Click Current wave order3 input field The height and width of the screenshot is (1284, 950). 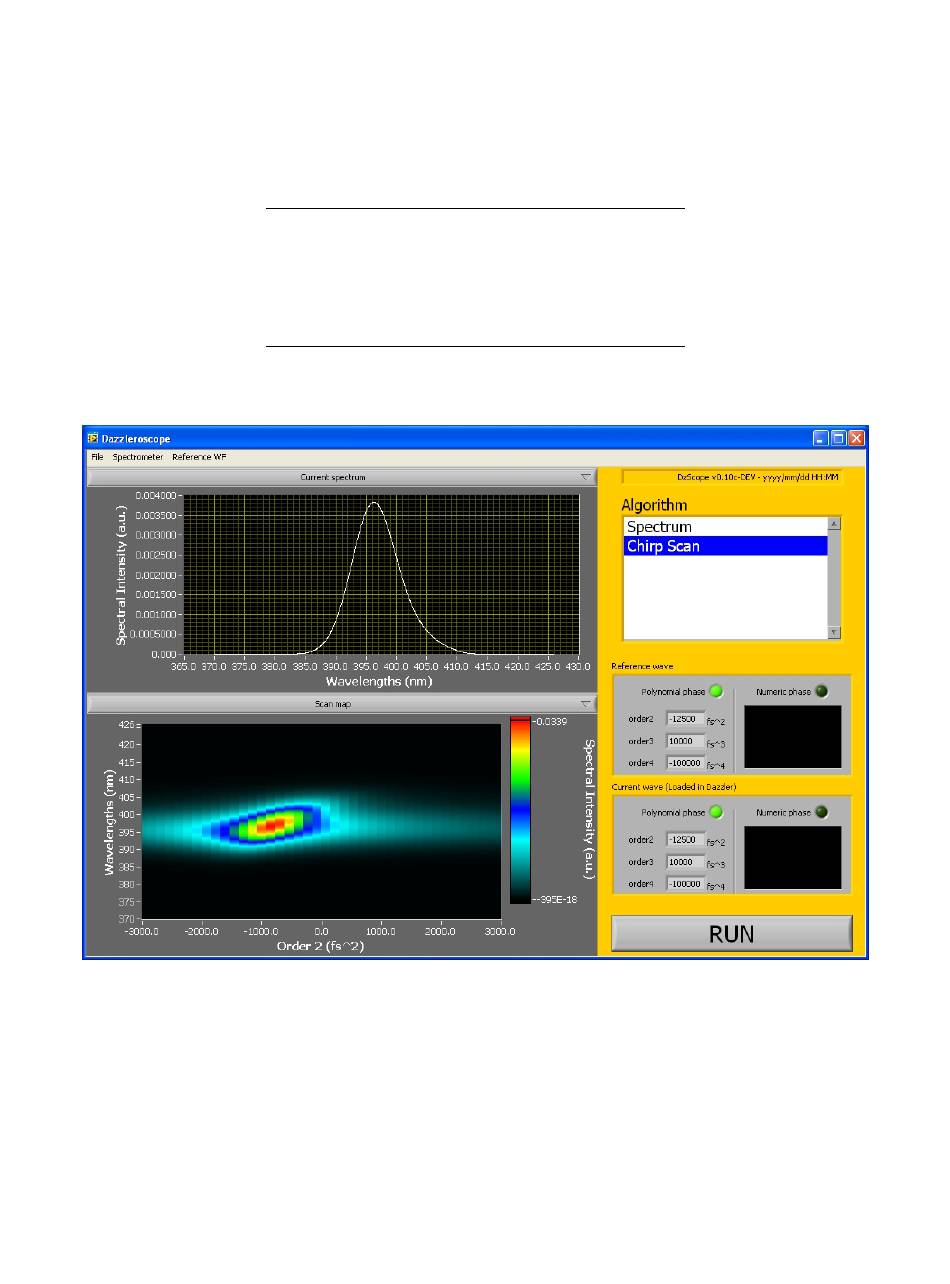tap(685, 862)
